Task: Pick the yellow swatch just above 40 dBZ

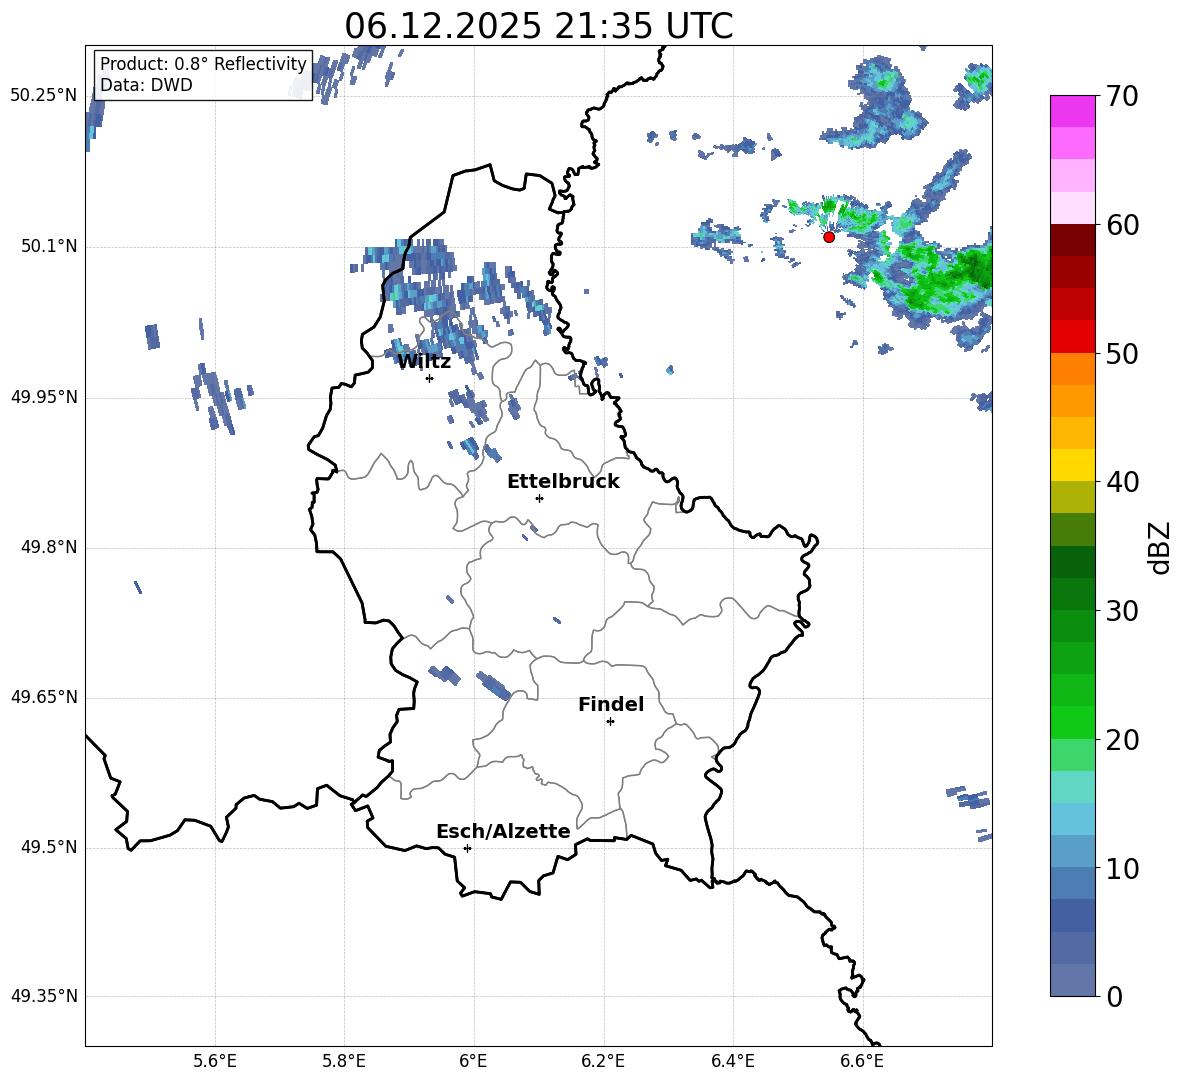Action: click(1072, 466)
